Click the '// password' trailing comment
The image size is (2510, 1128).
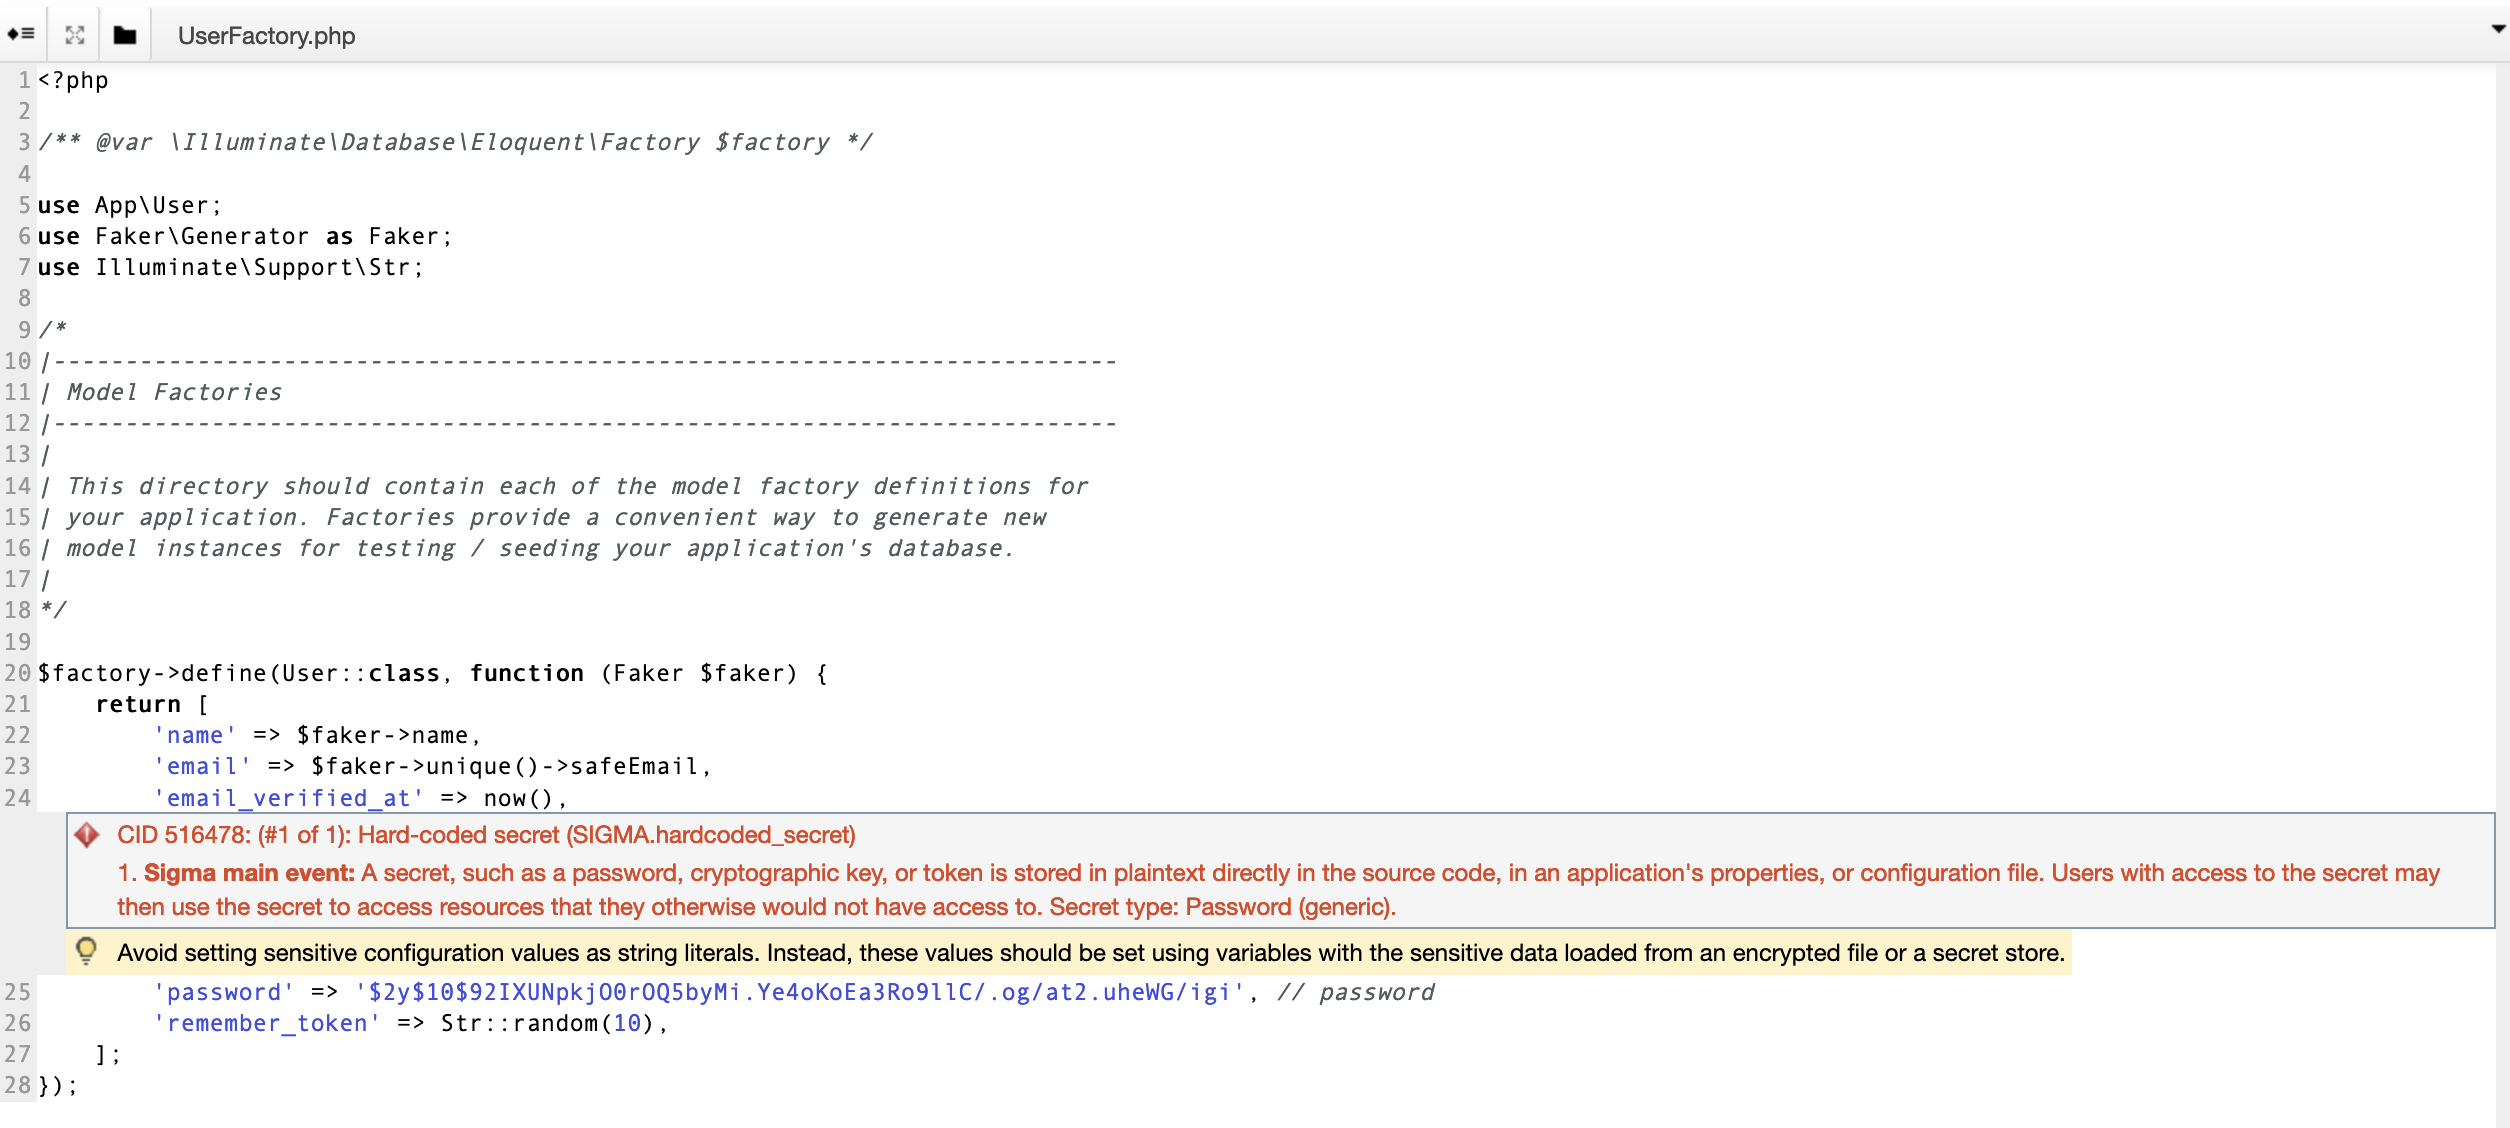click(1356, 992)
